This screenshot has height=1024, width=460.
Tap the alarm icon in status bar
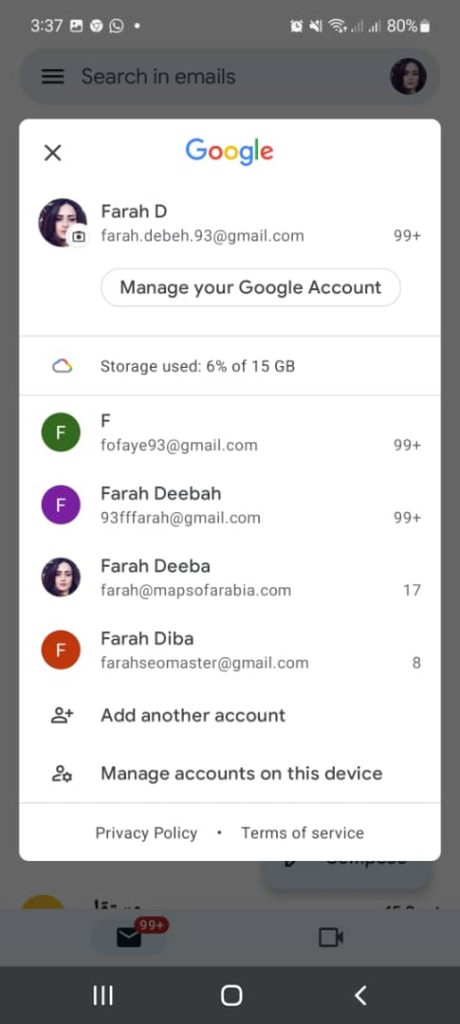coord(296,26)
